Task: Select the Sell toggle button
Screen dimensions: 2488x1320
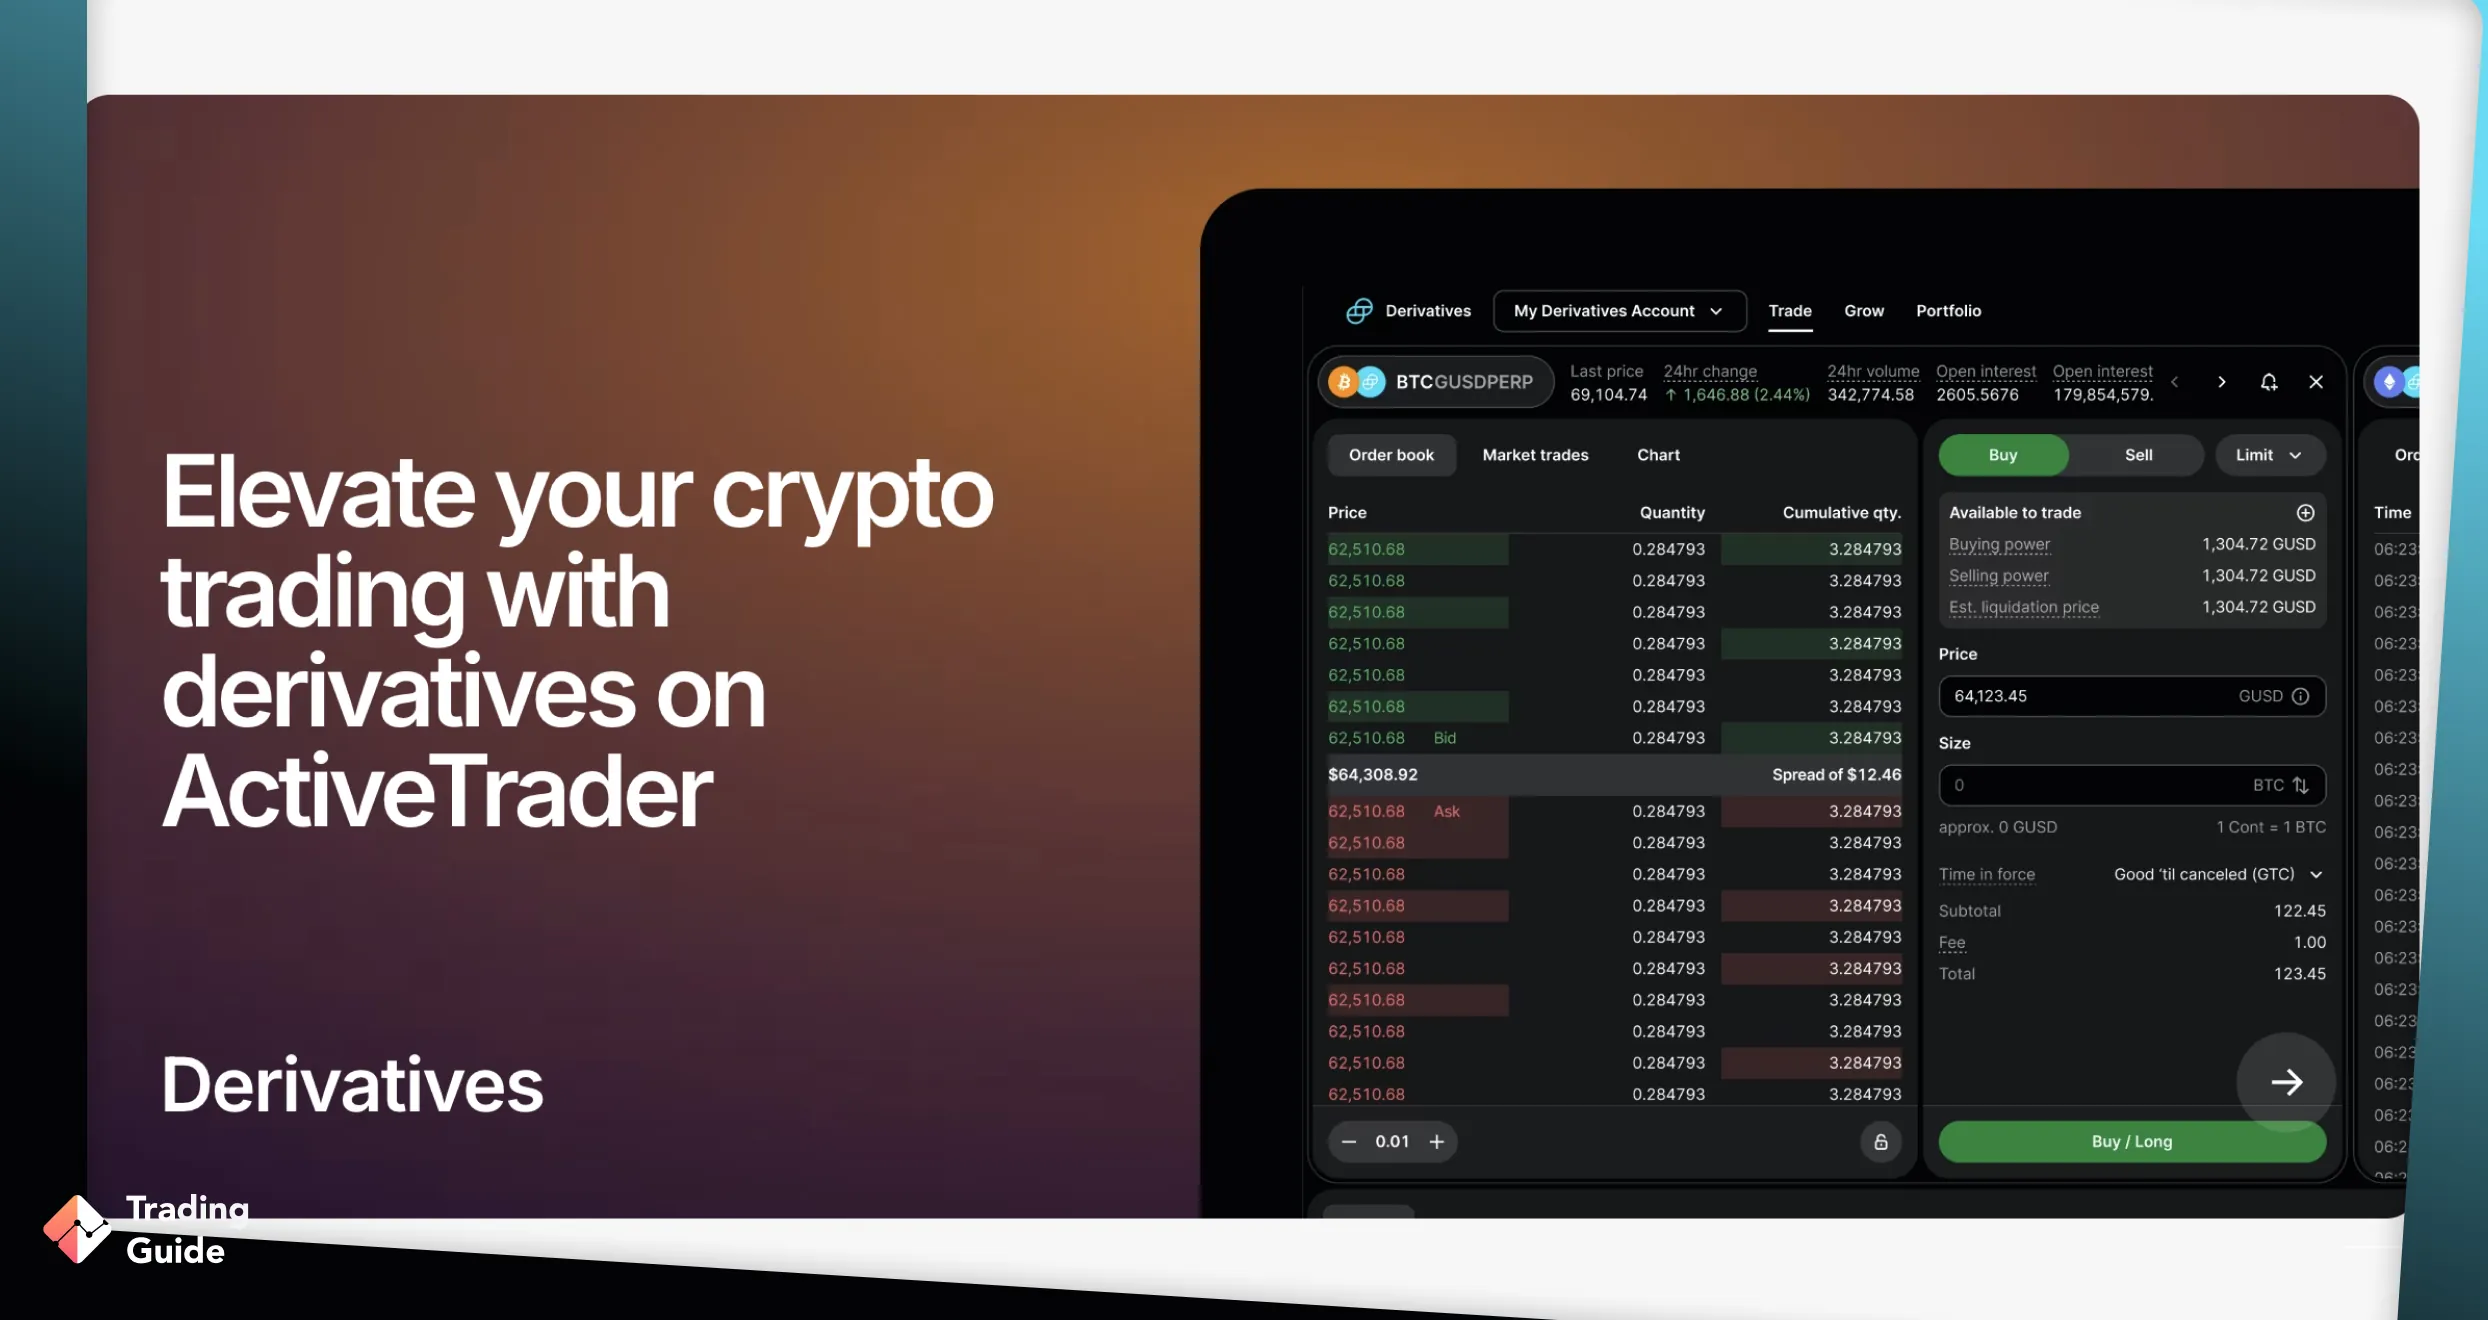Action: coord(2136,454)
